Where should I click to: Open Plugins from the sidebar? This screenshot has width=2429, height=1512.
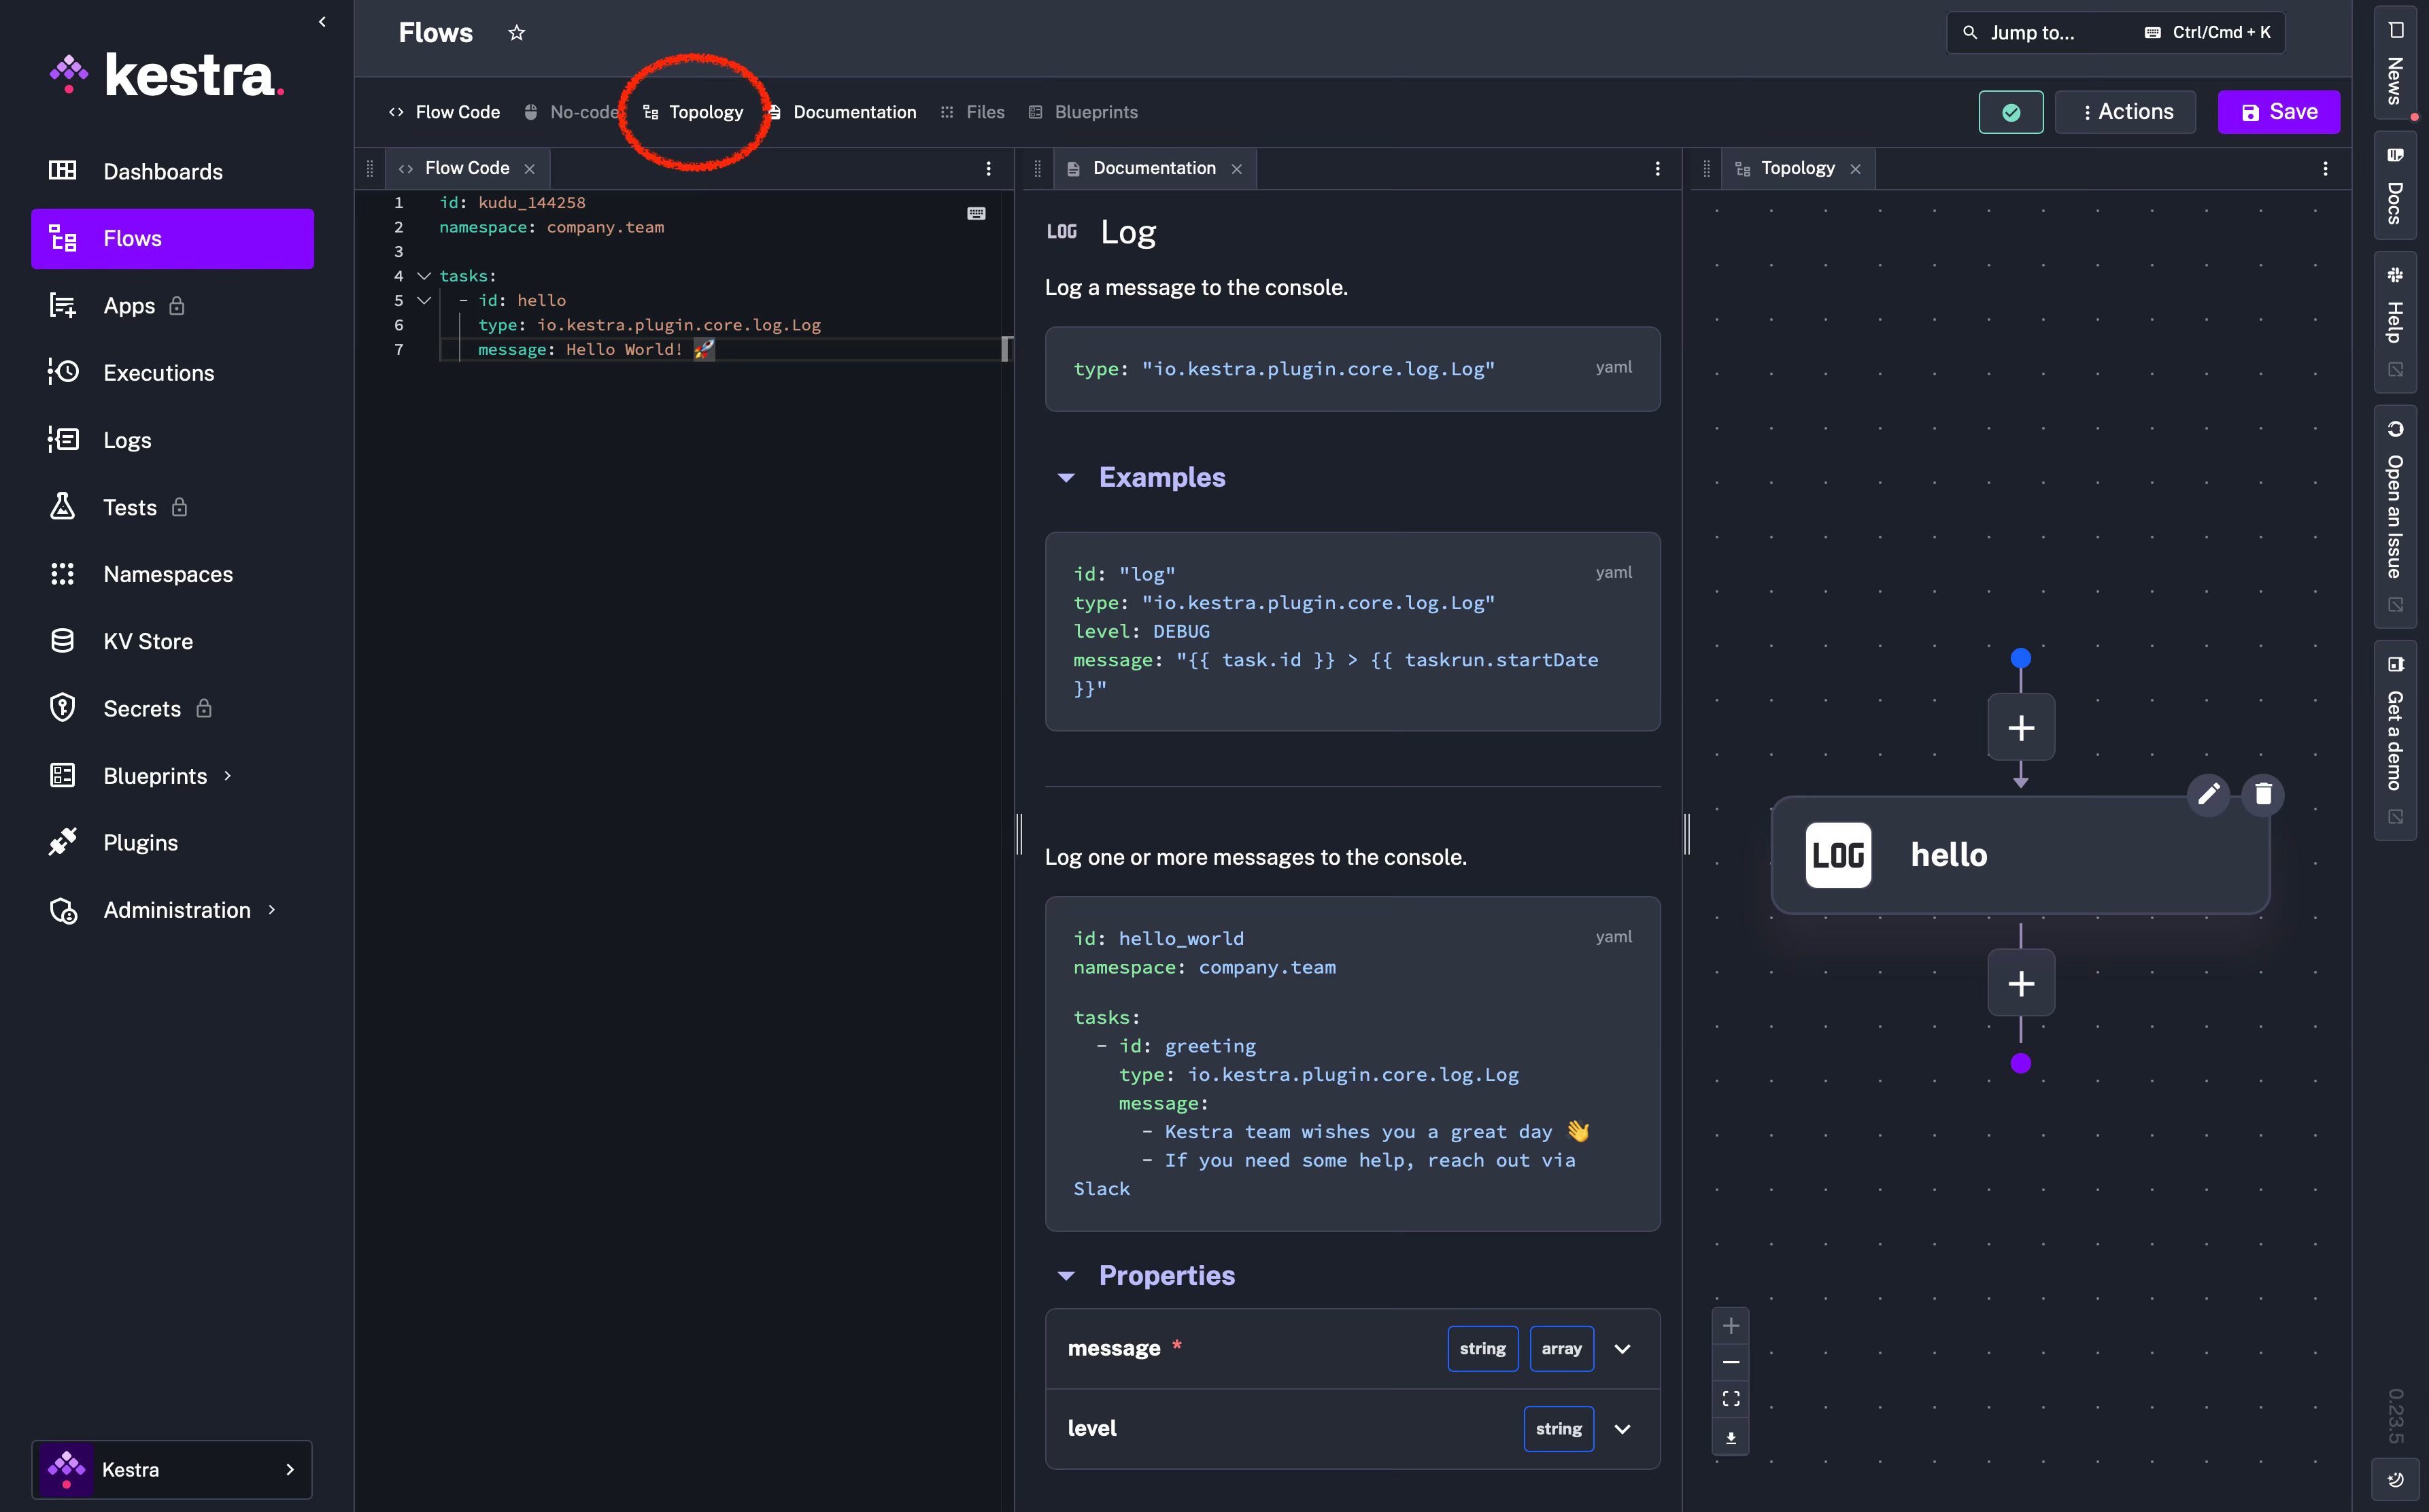pyautogui.click(x=140, y=843)
